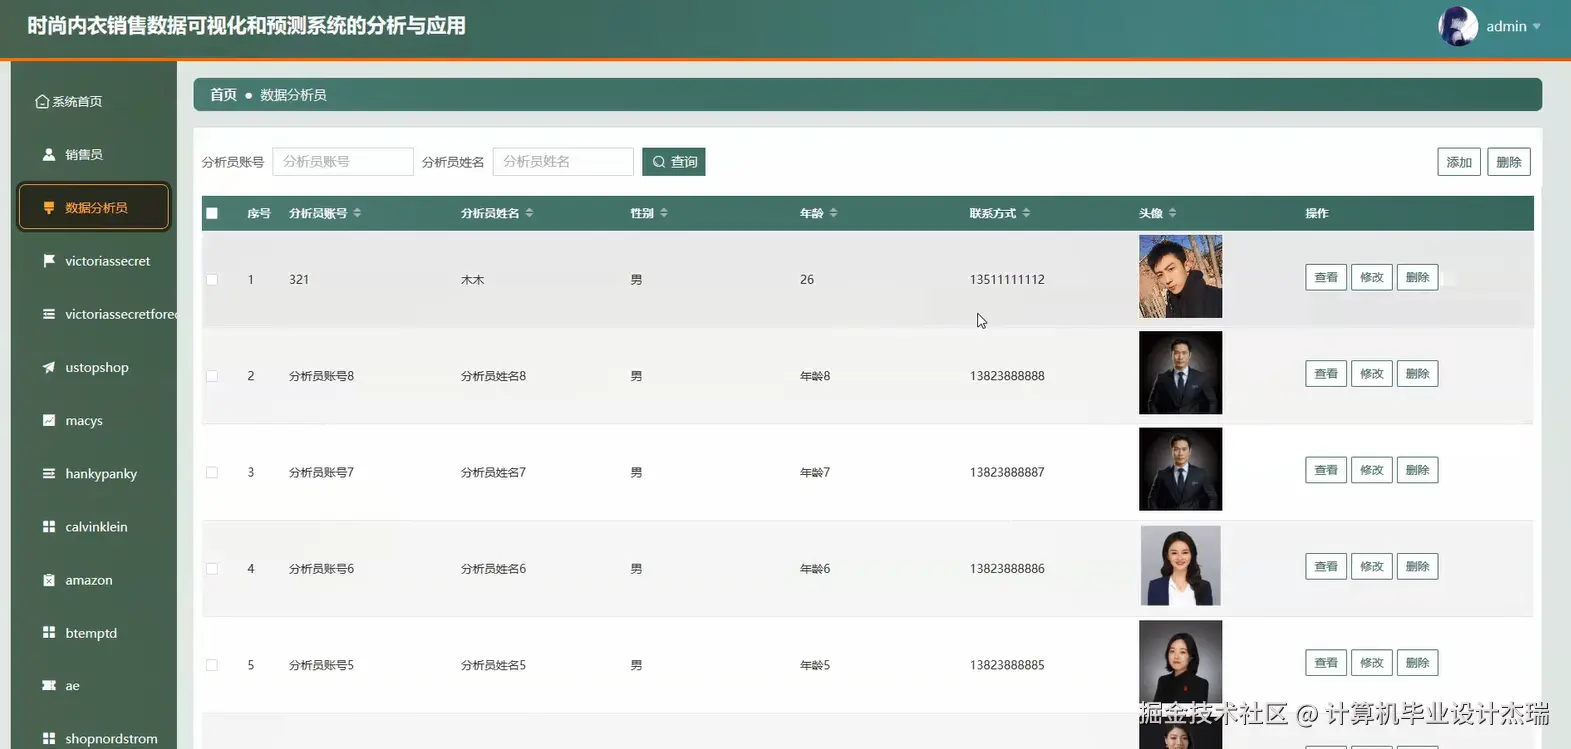Click the grid icon beside shopnordstrom
This screenshot has height=749, width=1571.
pyautogui.click(x=48, y=738)
